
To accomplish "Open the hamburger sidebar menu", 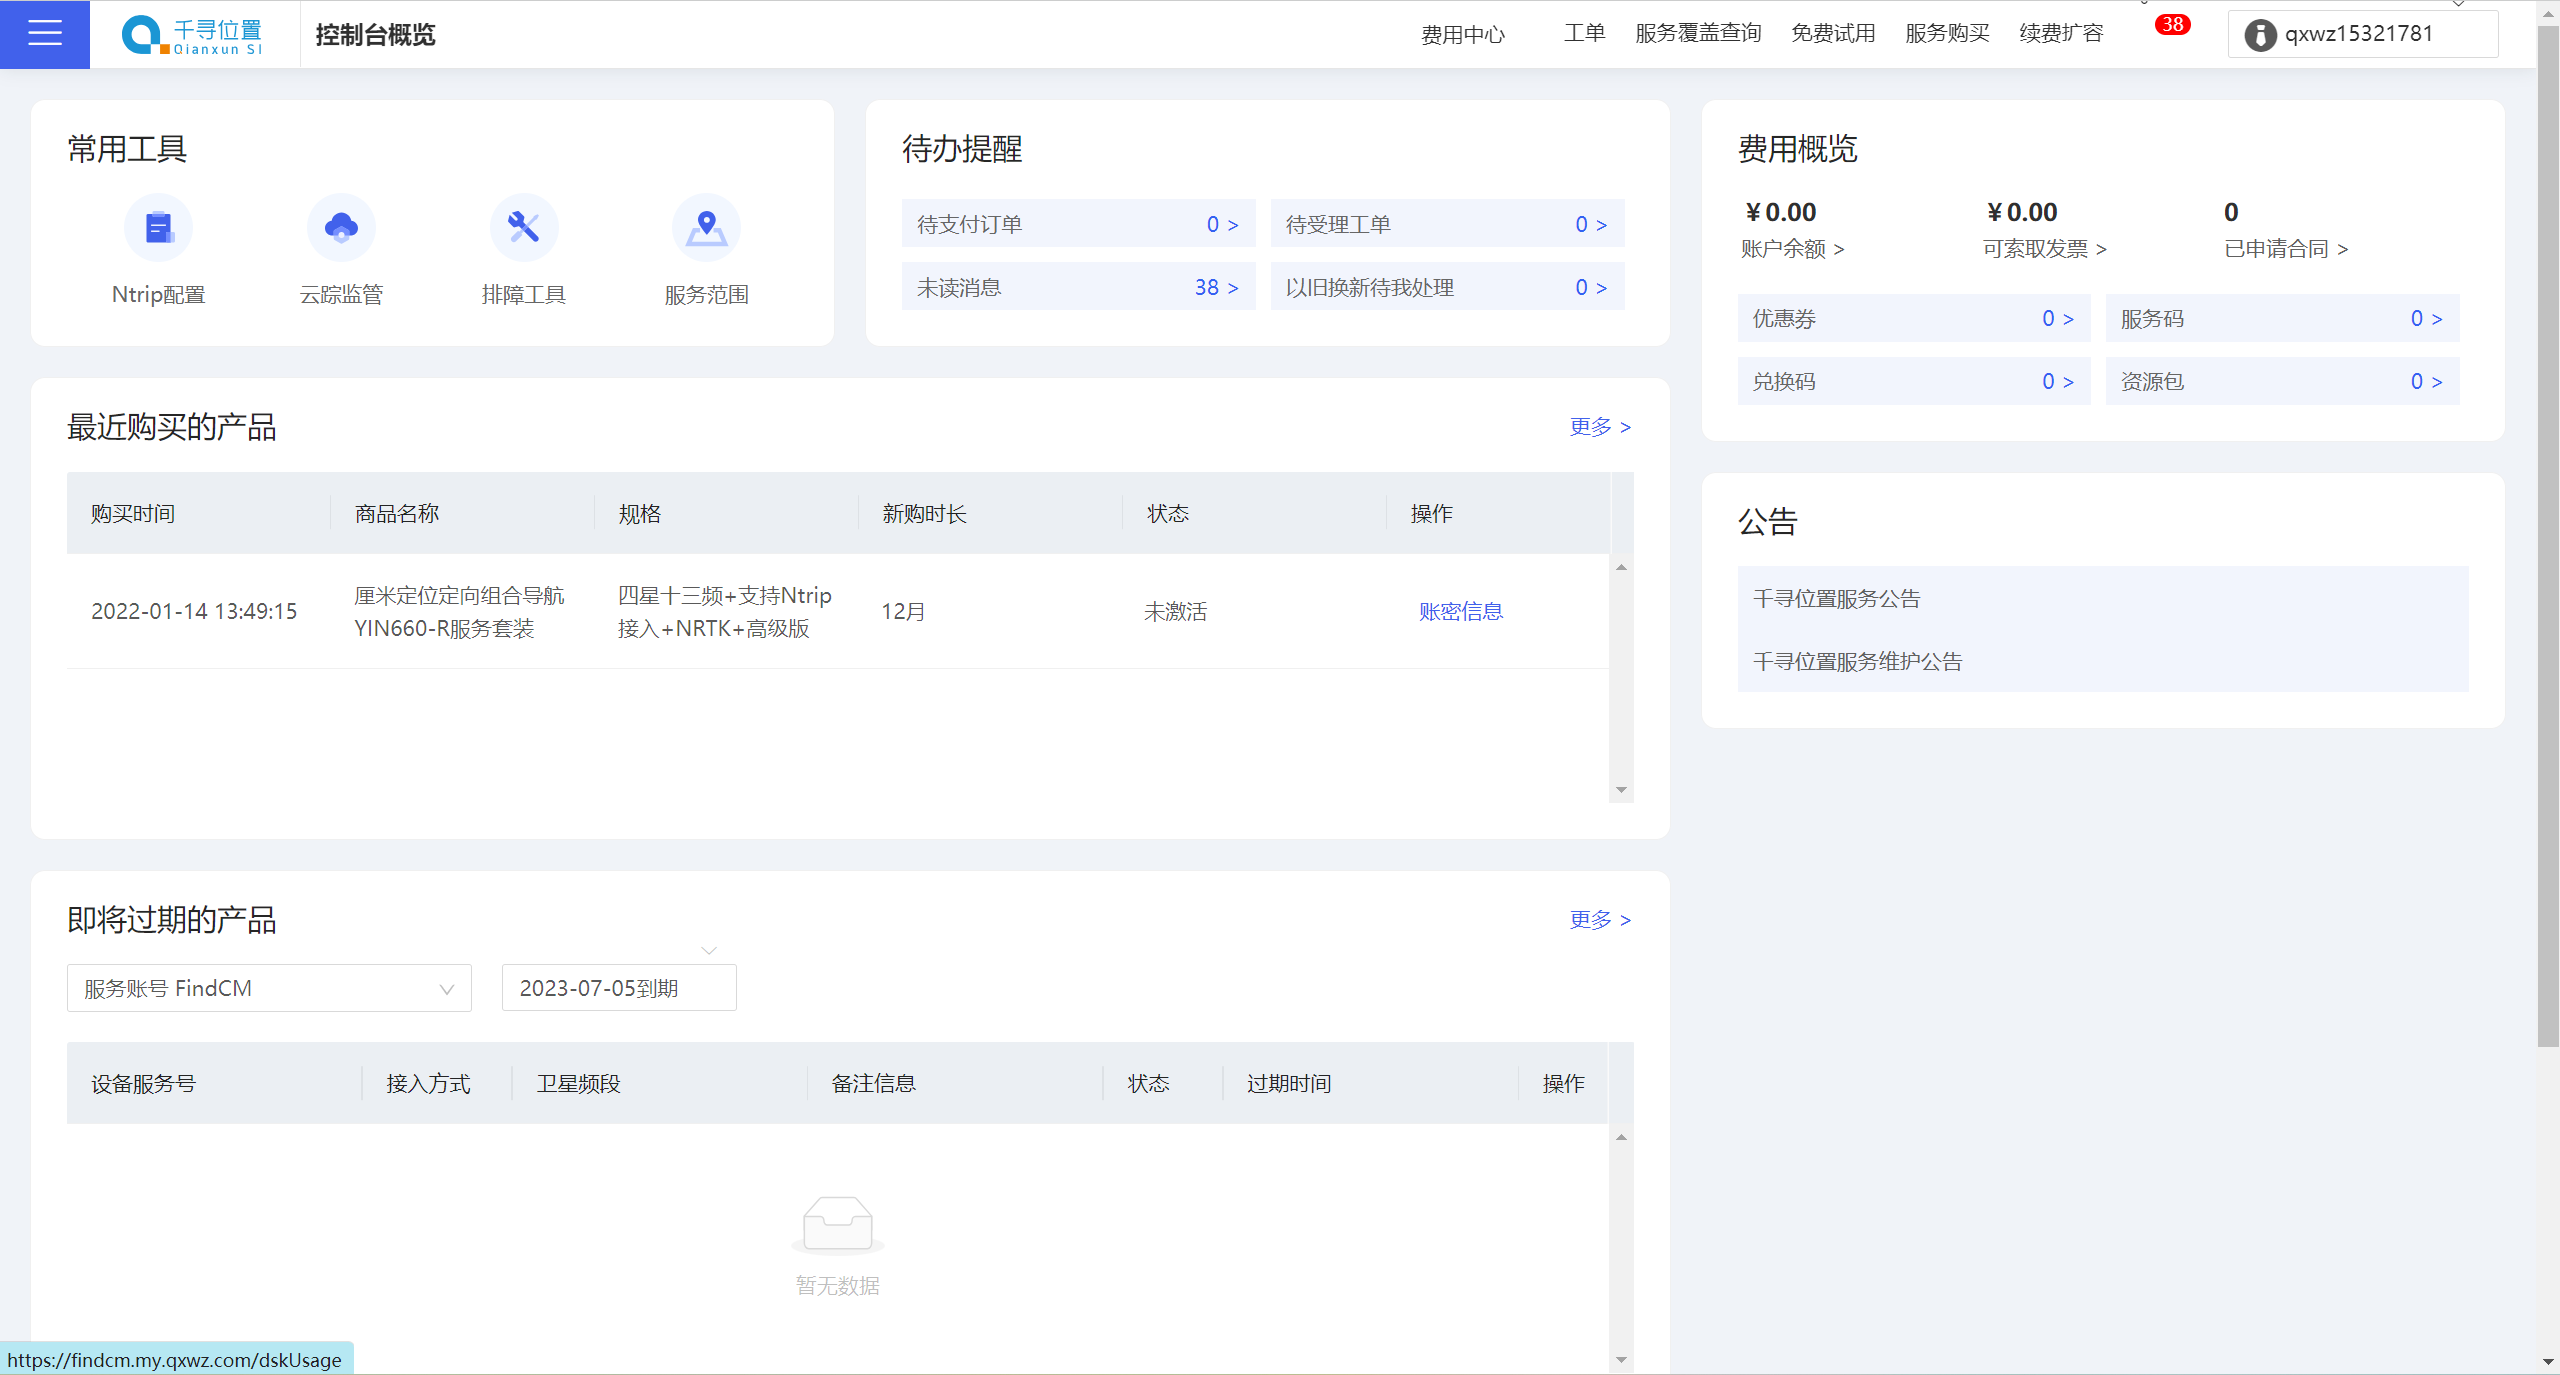I will pos(45,34).
